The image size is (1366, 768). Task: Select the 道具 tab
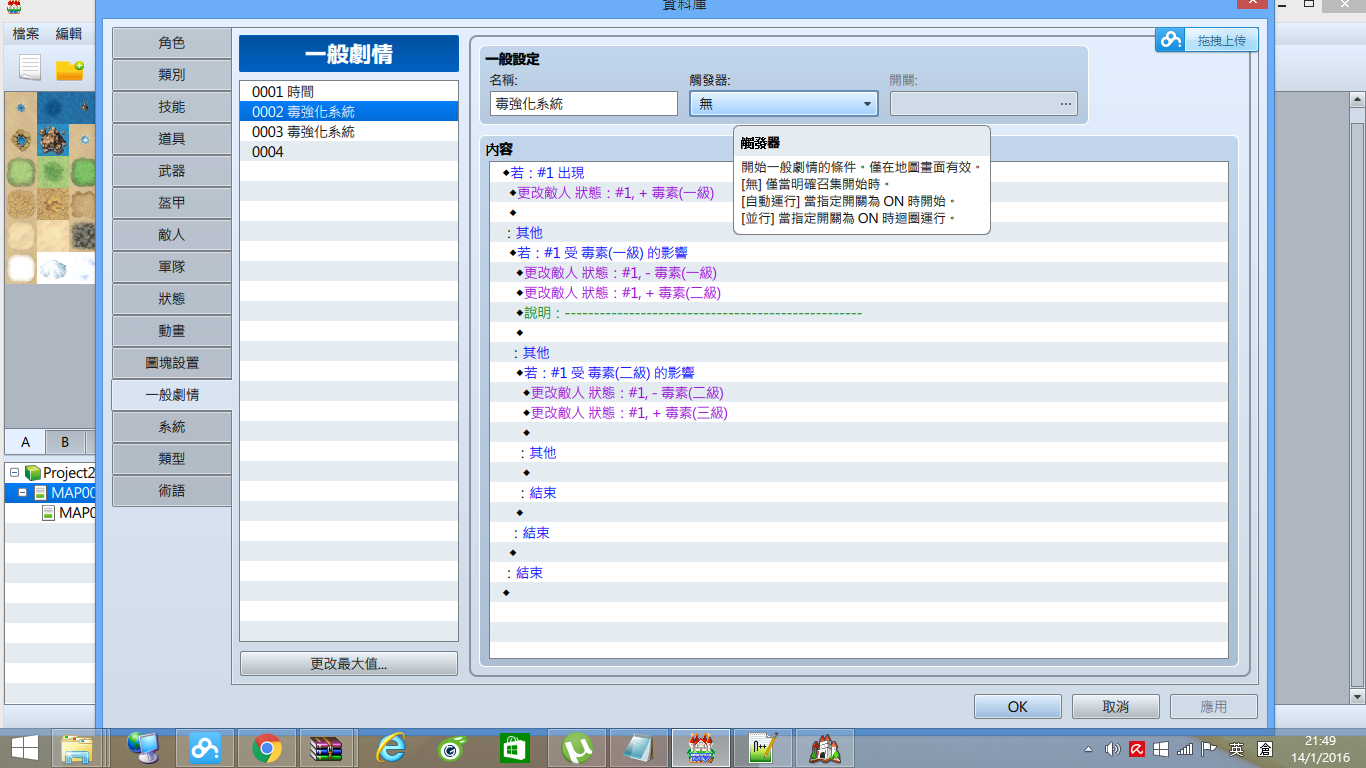coord(171,139)
